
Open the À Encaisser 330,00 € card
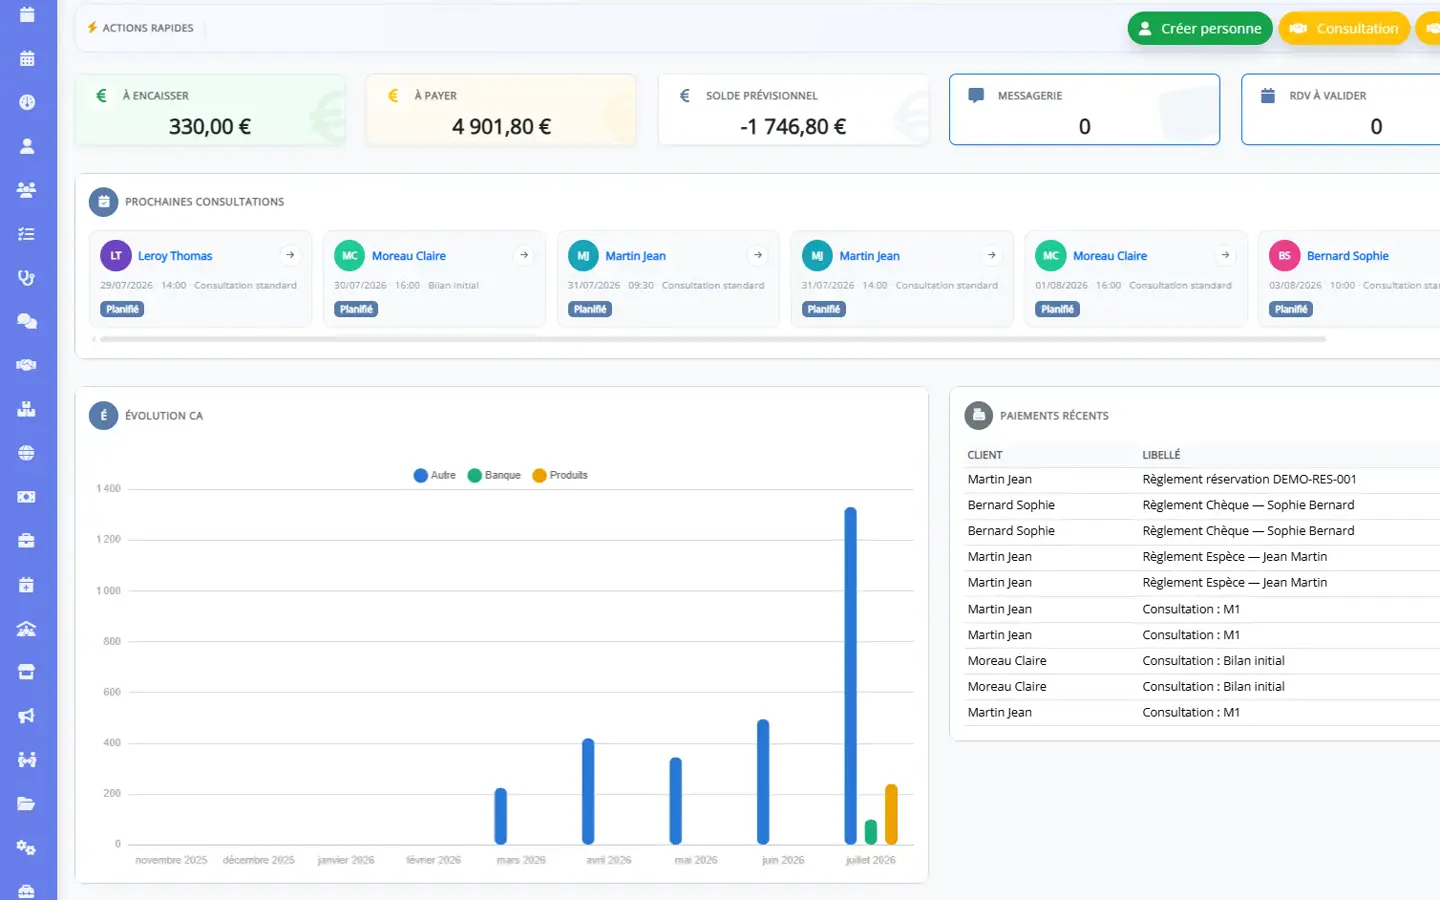(x=210, y=110)
